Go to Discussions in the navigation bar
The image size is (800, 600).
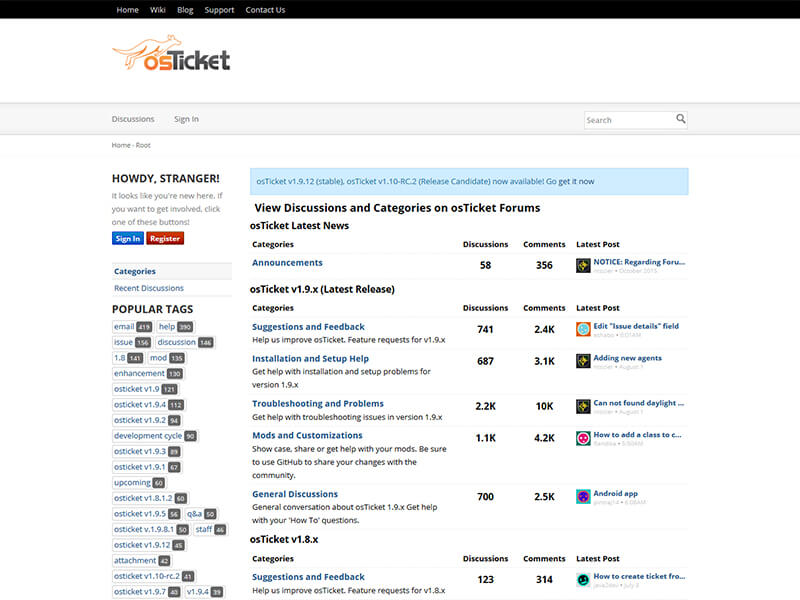click(x=133, y=119)
